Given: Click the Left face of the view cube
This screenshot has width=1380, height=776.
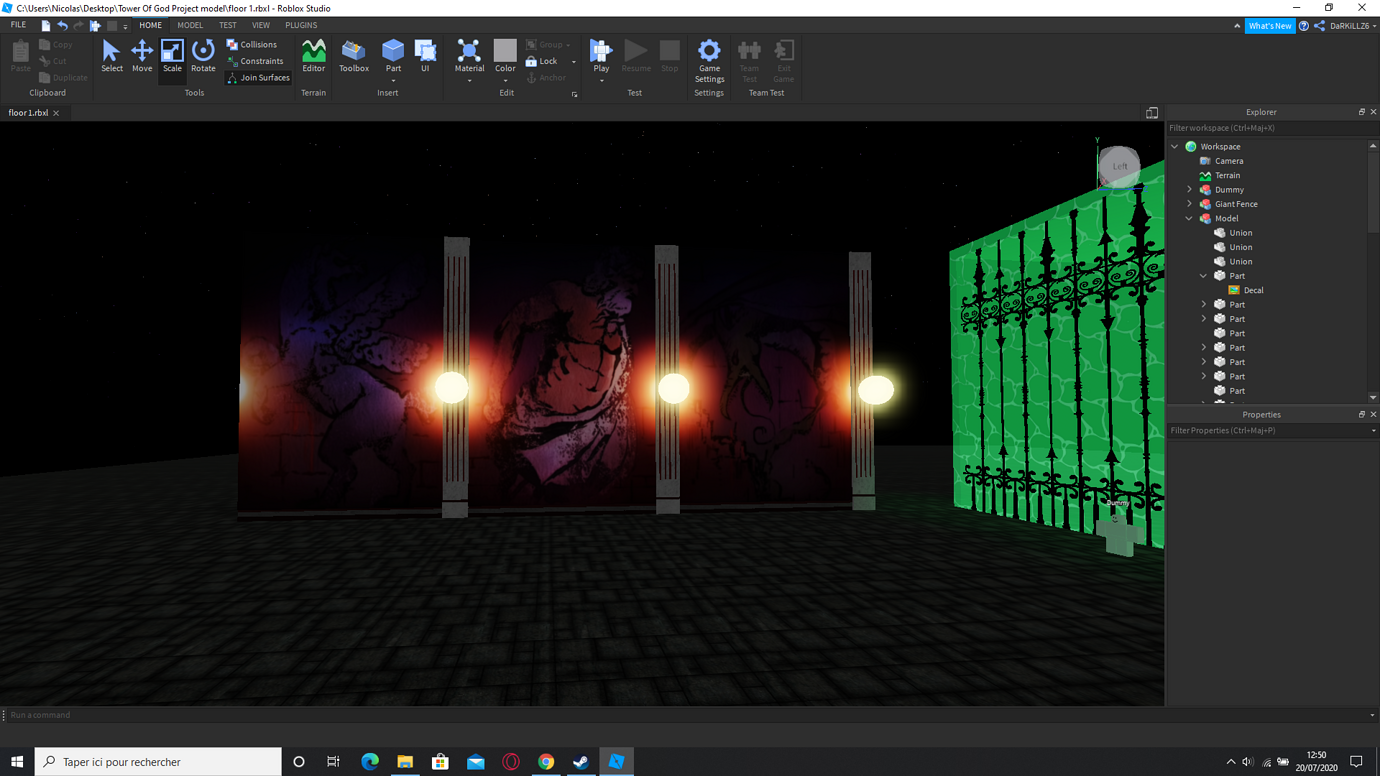Looking at the screenshot, I should coord(1119,167).
